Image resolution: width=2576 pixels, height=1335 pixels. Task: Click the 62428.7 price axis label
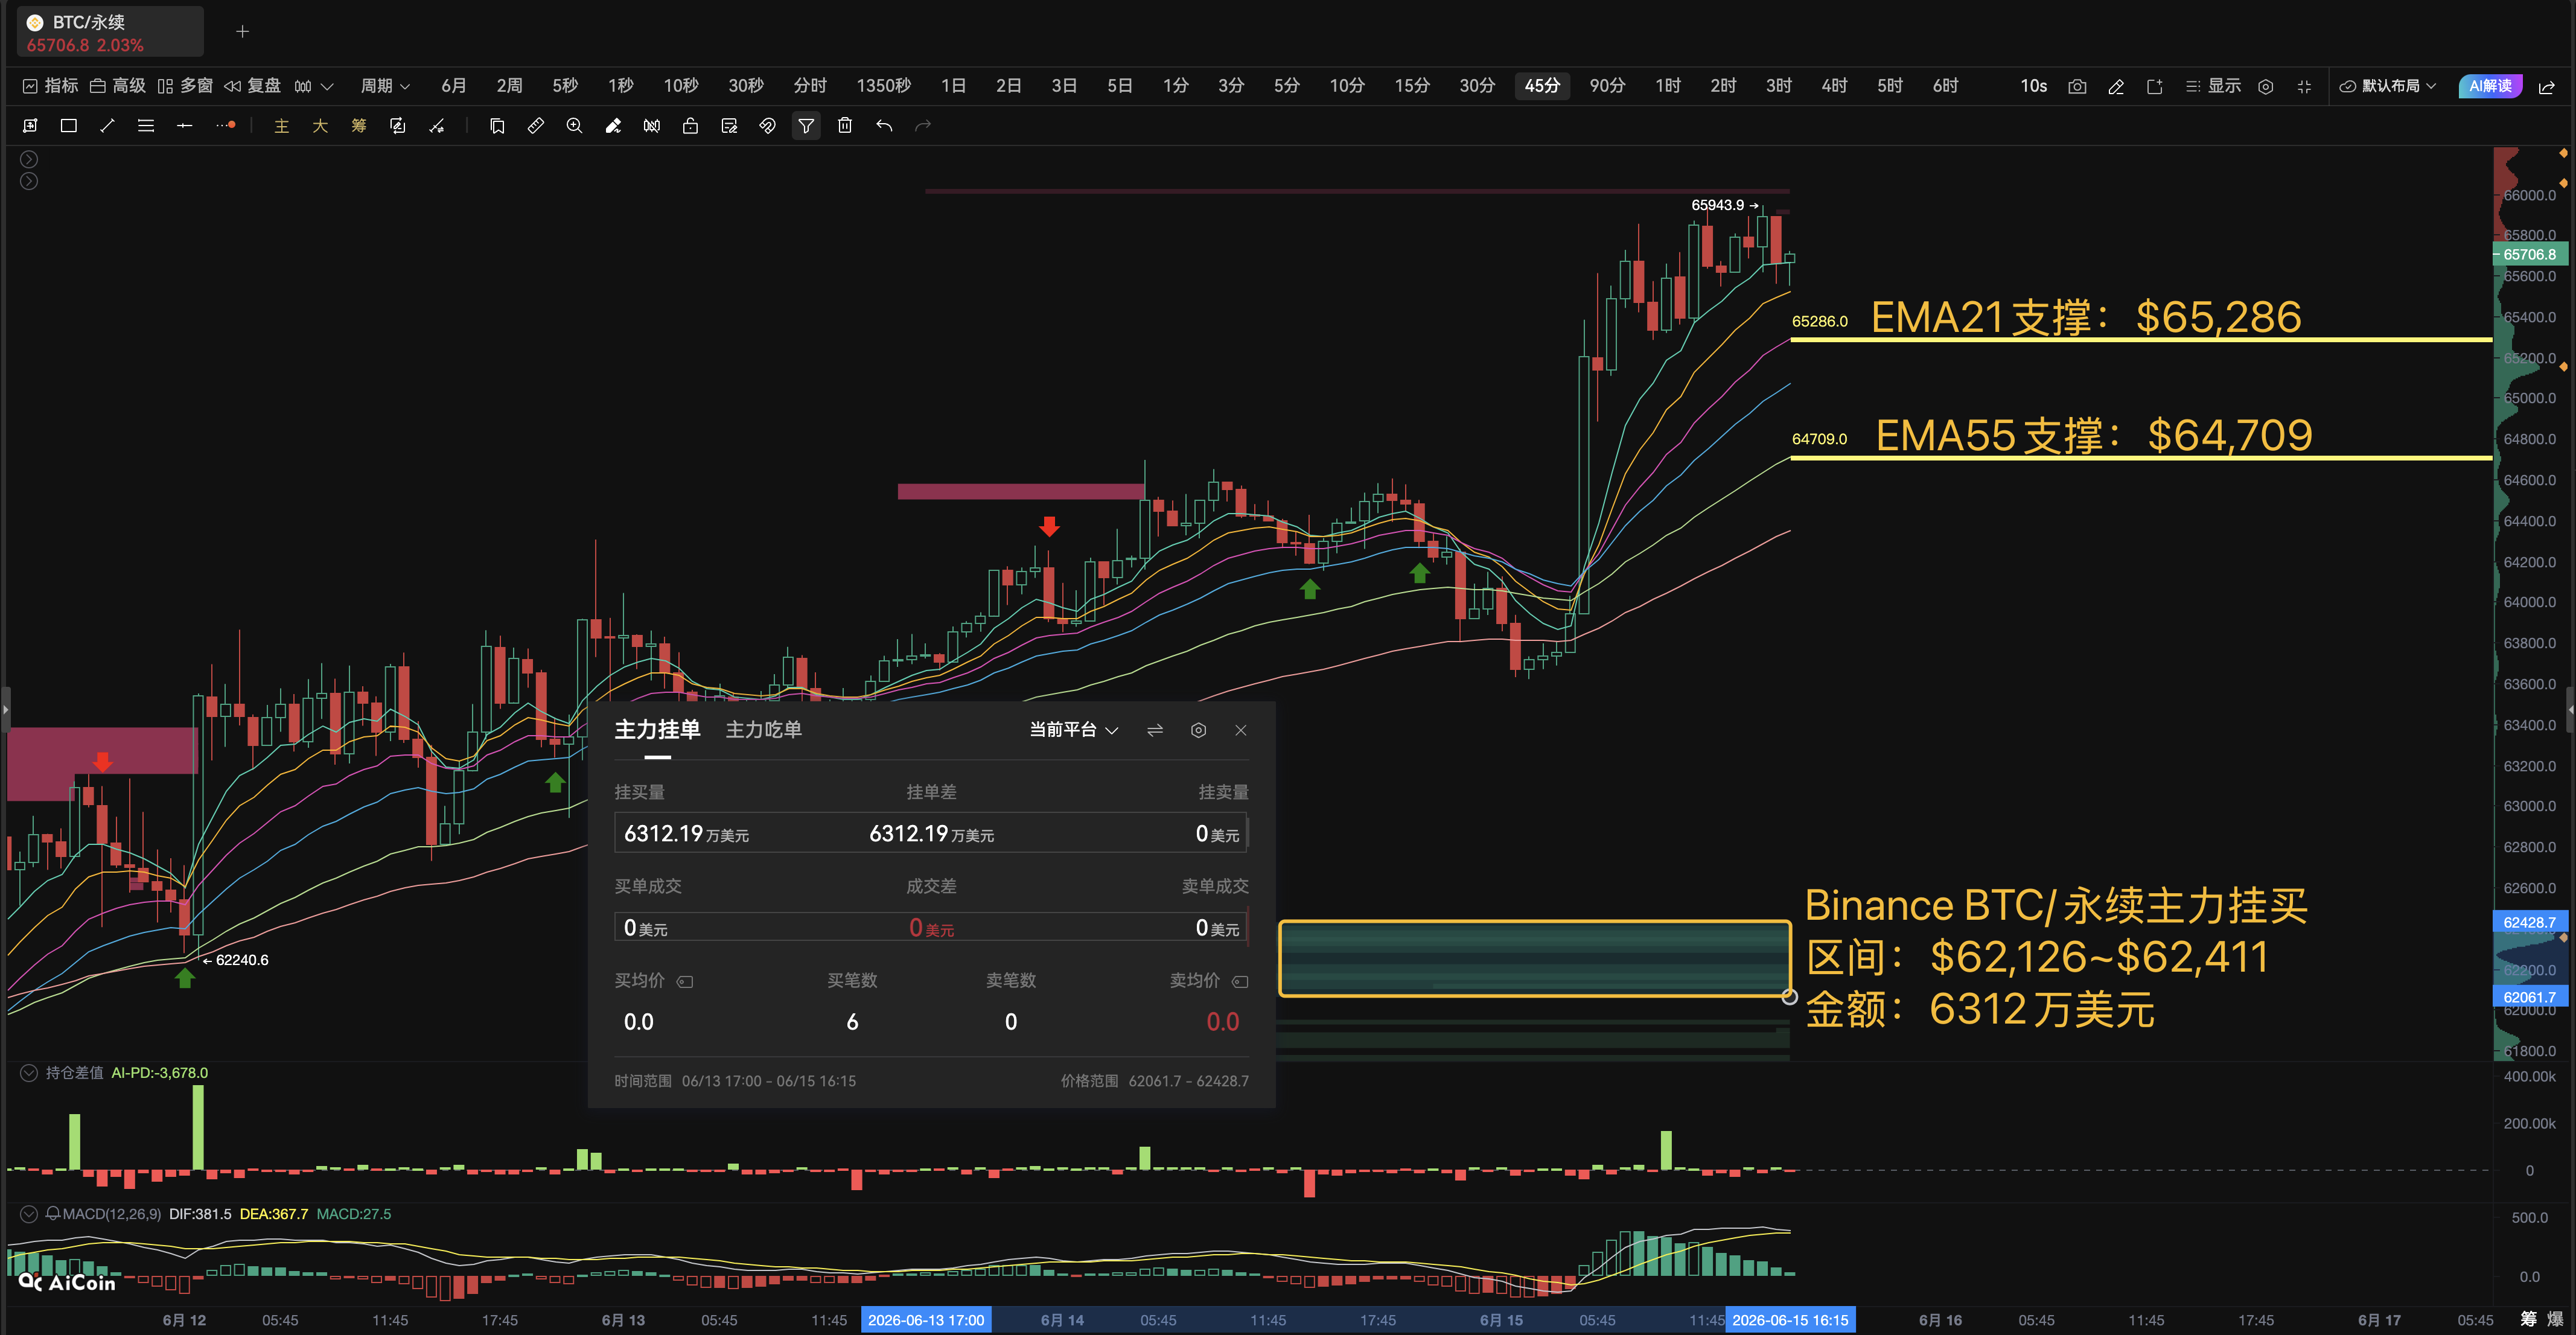(x=2530, y=923)
